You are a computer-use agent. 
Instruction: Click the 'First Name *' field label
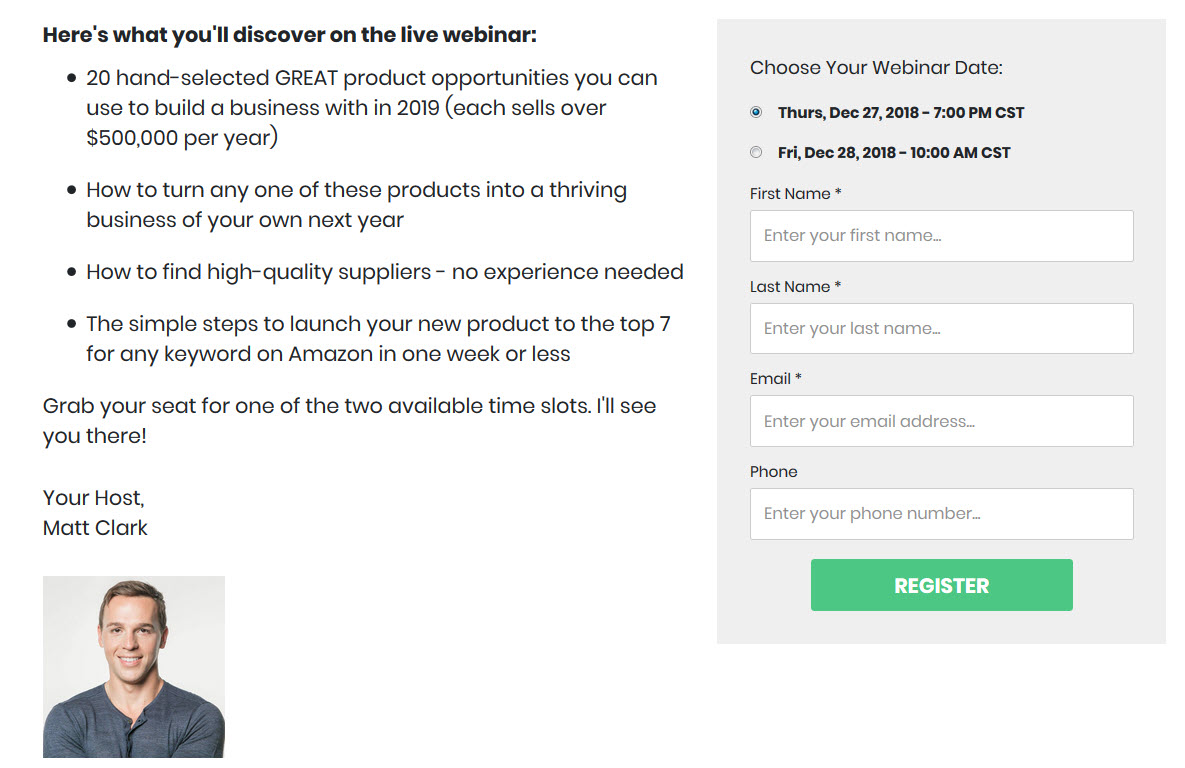tap(795, 194)
